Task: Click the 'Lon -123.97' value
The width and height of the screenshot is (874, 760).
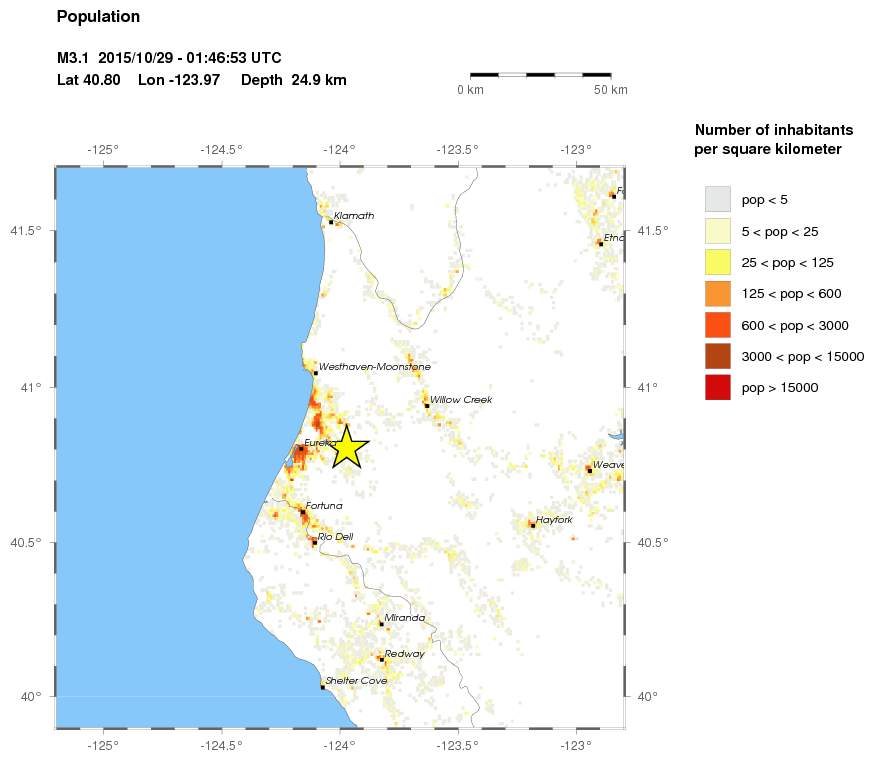Action: click(179, 80)
